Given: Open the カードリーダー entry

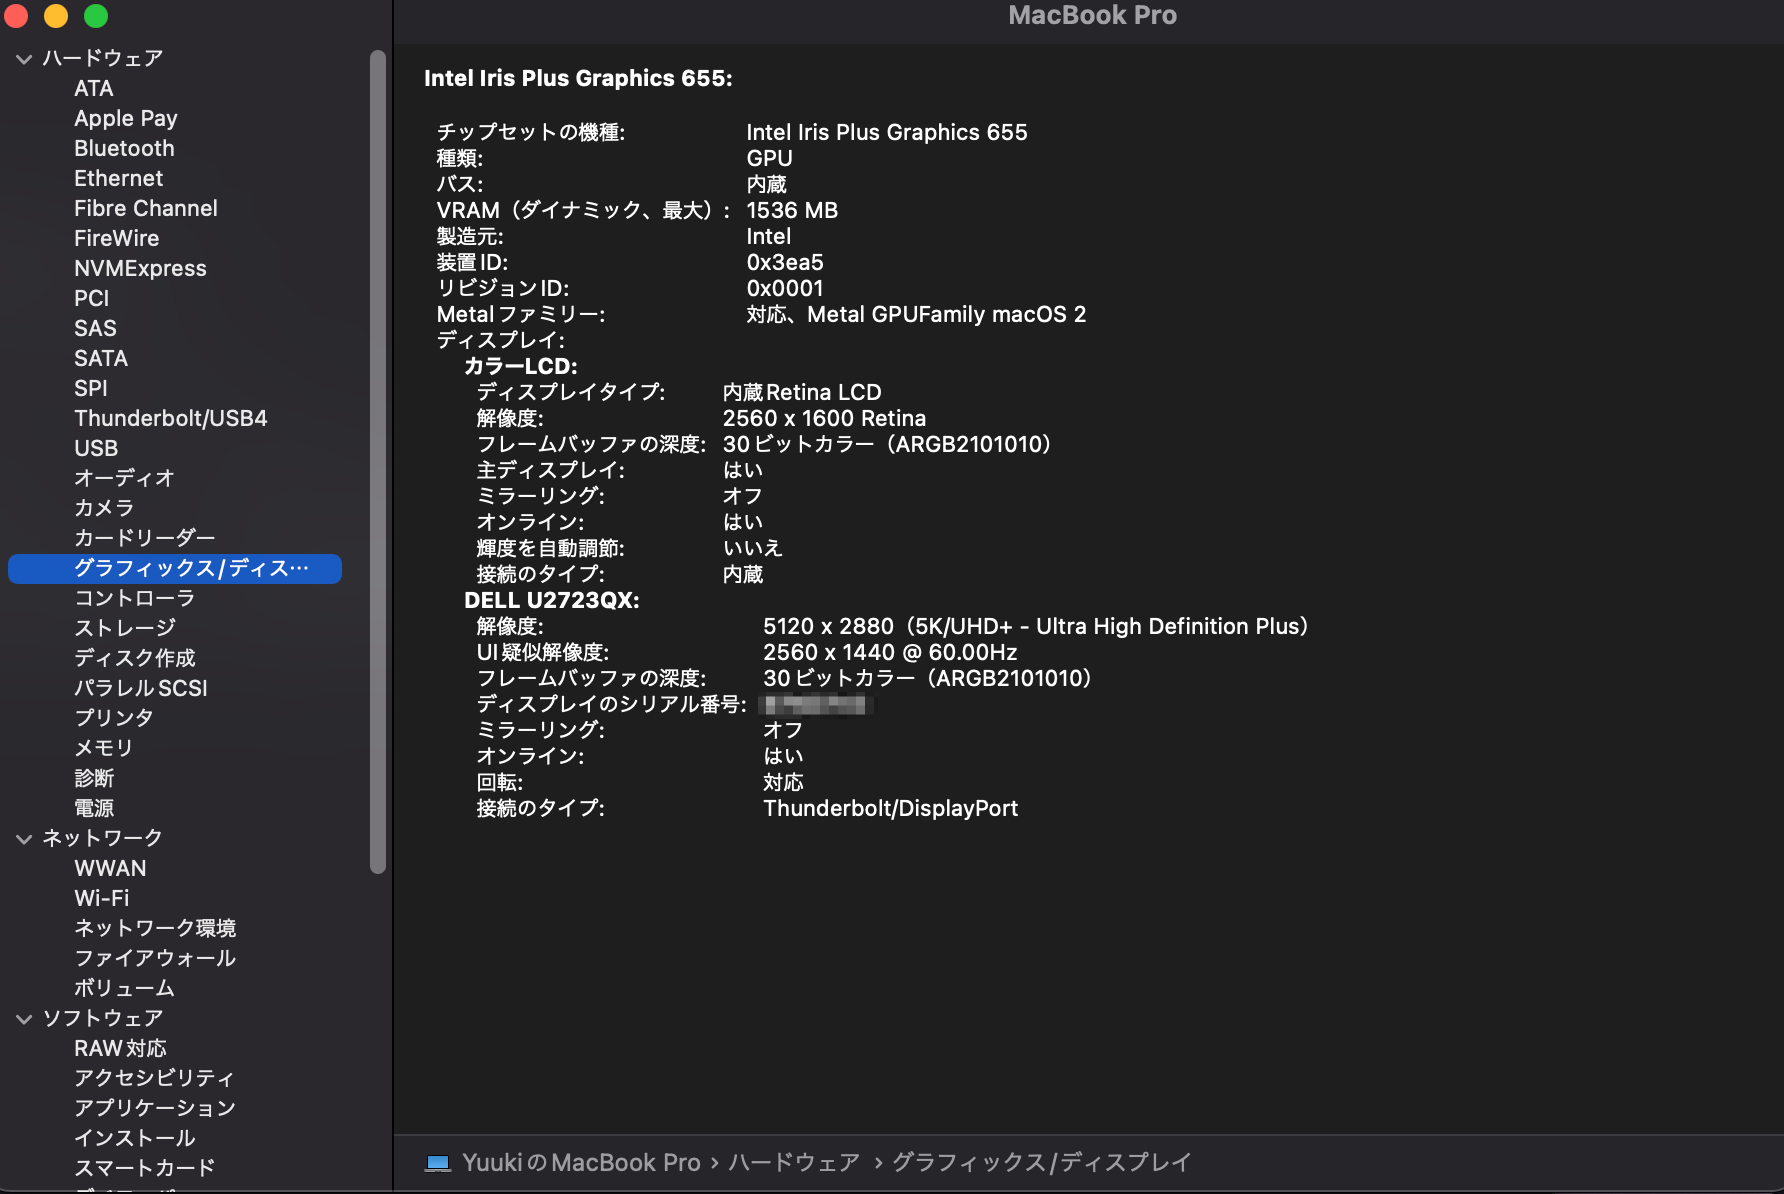Looking at the screenshot, I should pos(145,539).
